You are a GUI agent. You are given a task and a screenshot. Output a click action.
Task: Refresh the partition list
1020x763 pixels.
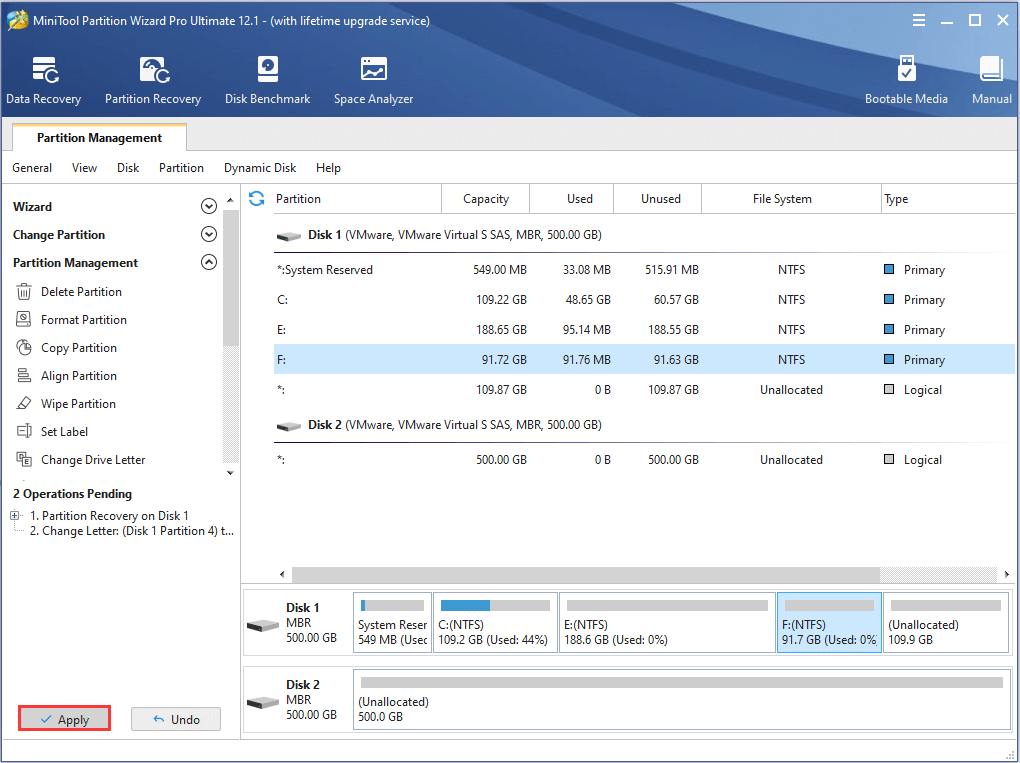pos(256,198)
